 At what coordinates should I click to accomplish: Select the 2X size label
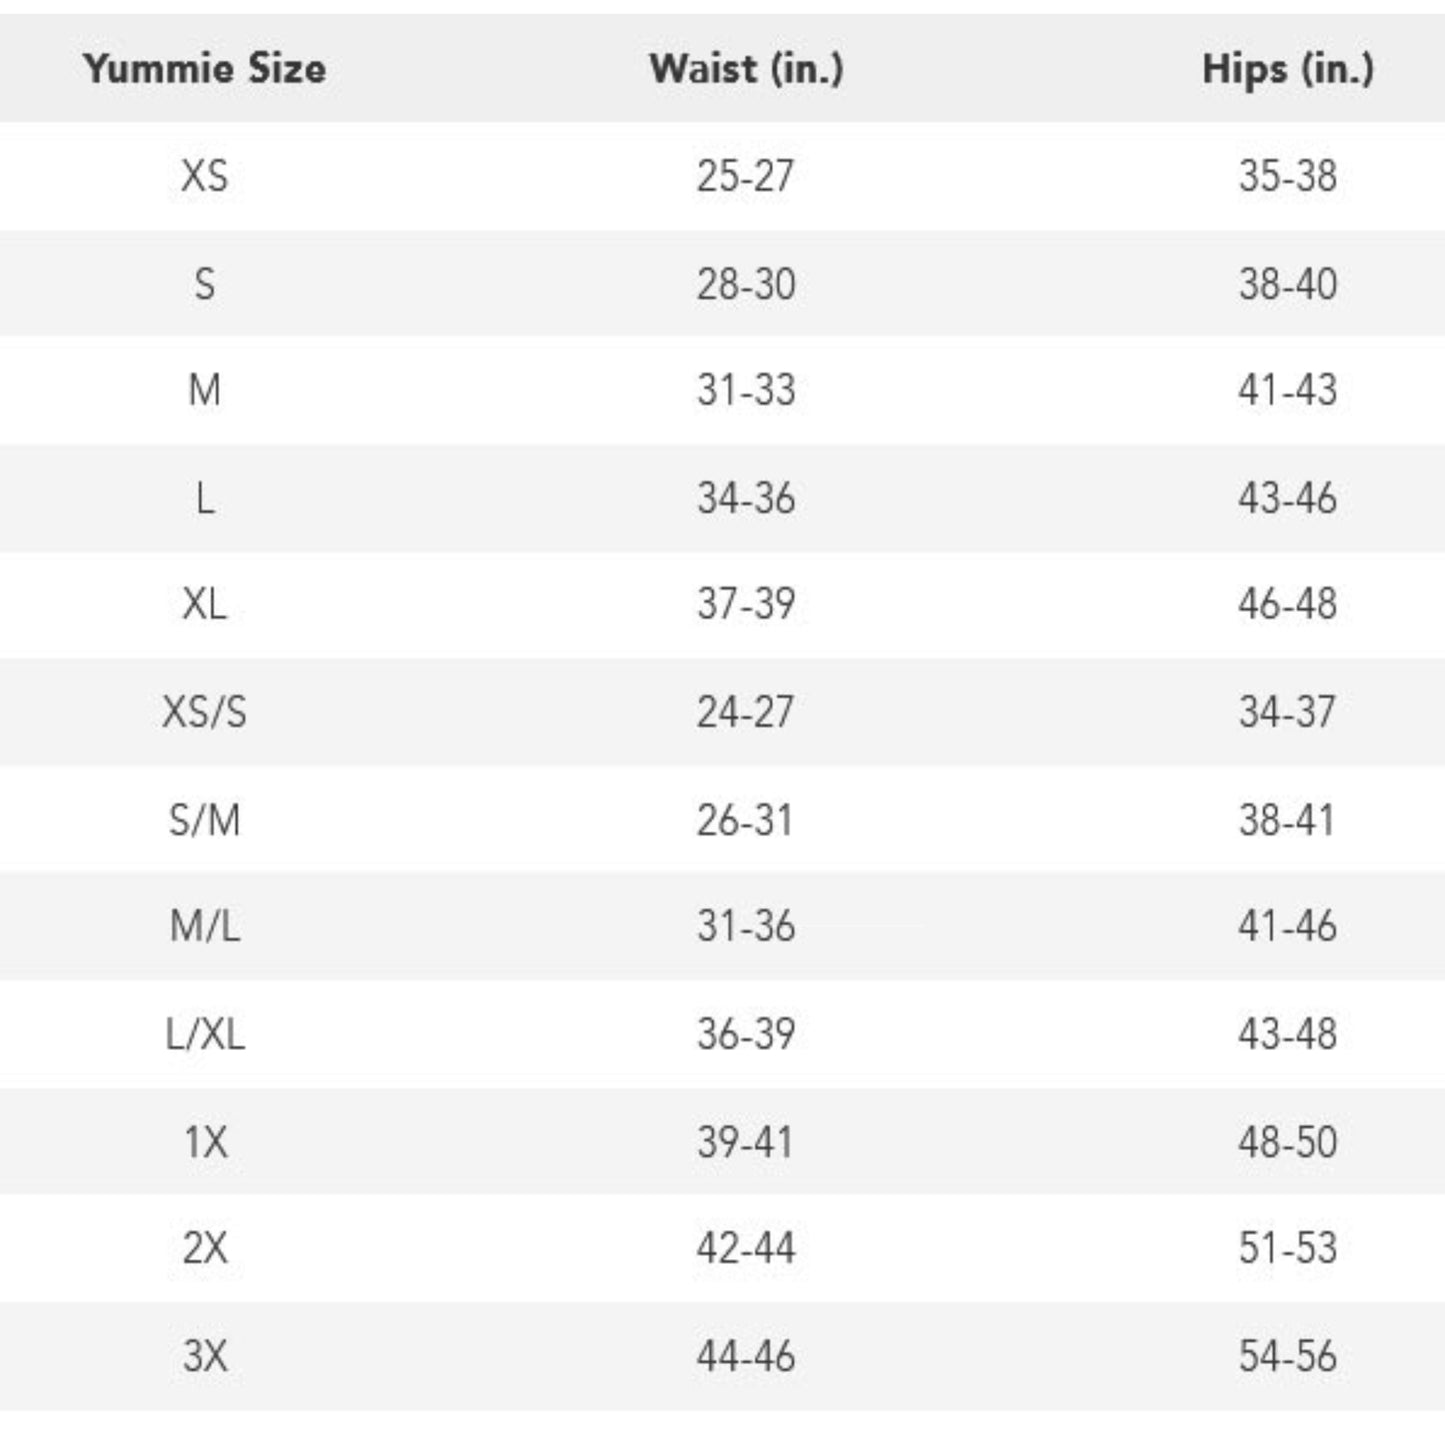click(x=205, y=1248)
